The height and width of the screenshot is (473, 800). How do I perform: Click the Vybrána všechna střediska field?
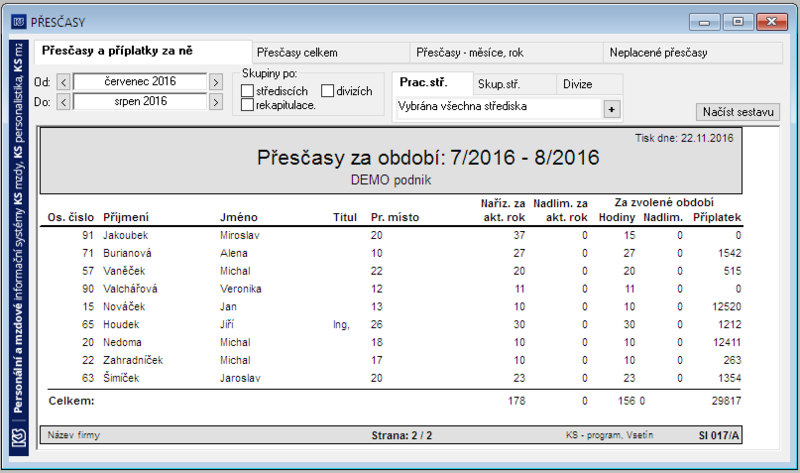(499, 107)
